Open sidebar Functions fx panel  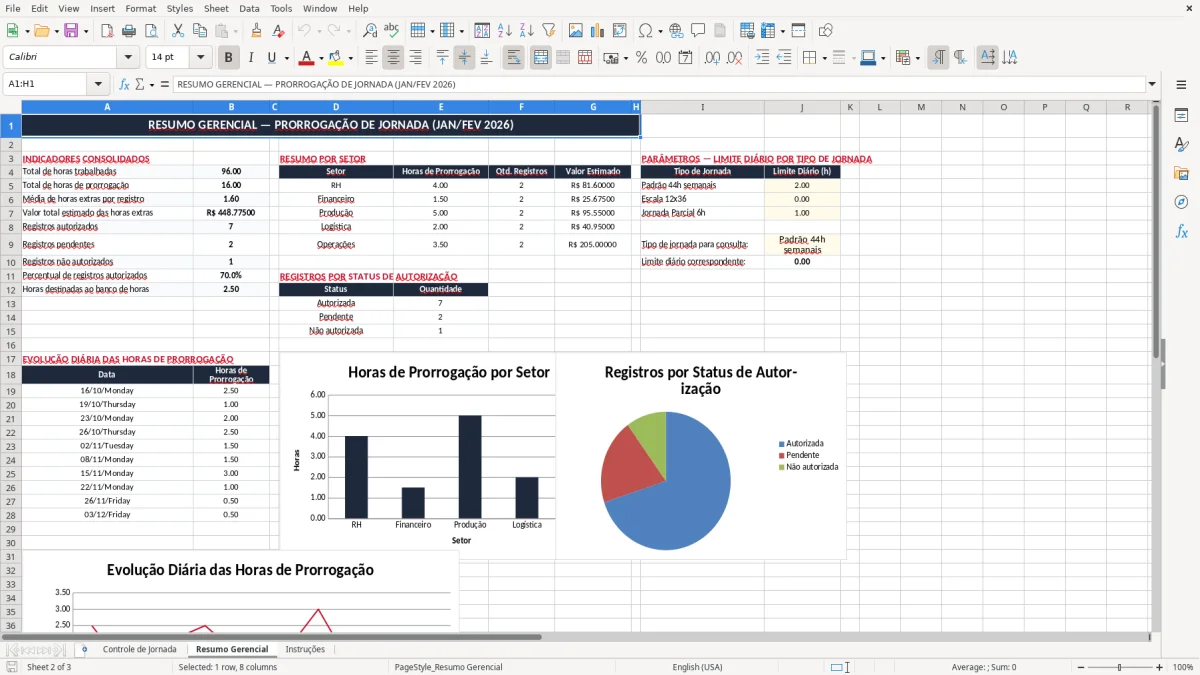1181,231
